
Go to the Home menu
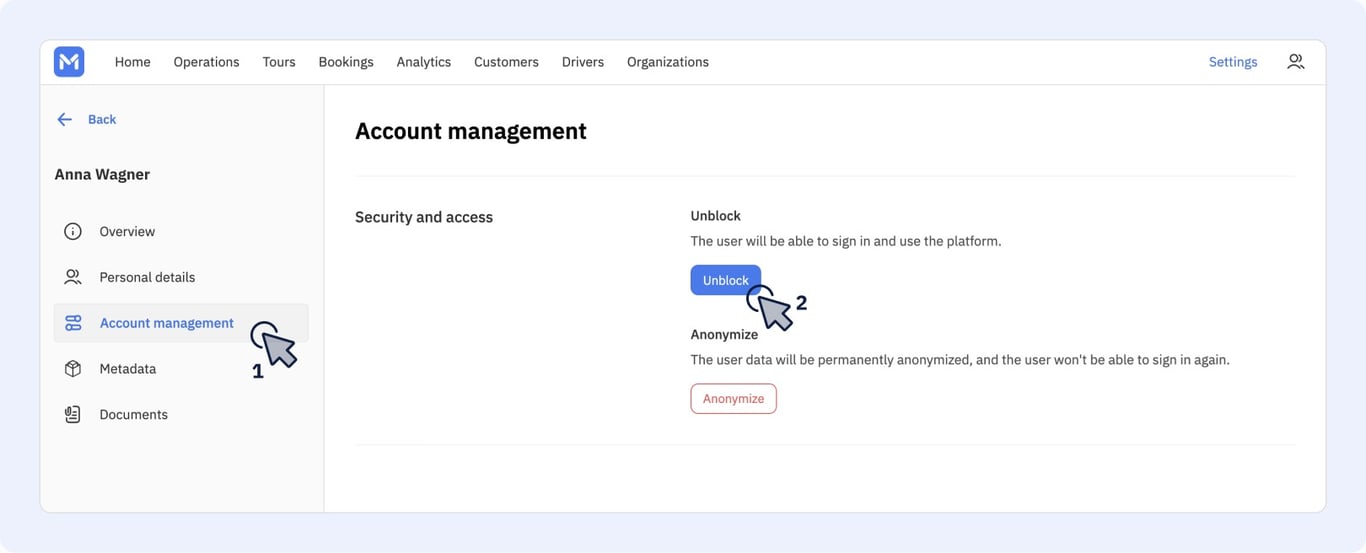[x=132, y=62]
